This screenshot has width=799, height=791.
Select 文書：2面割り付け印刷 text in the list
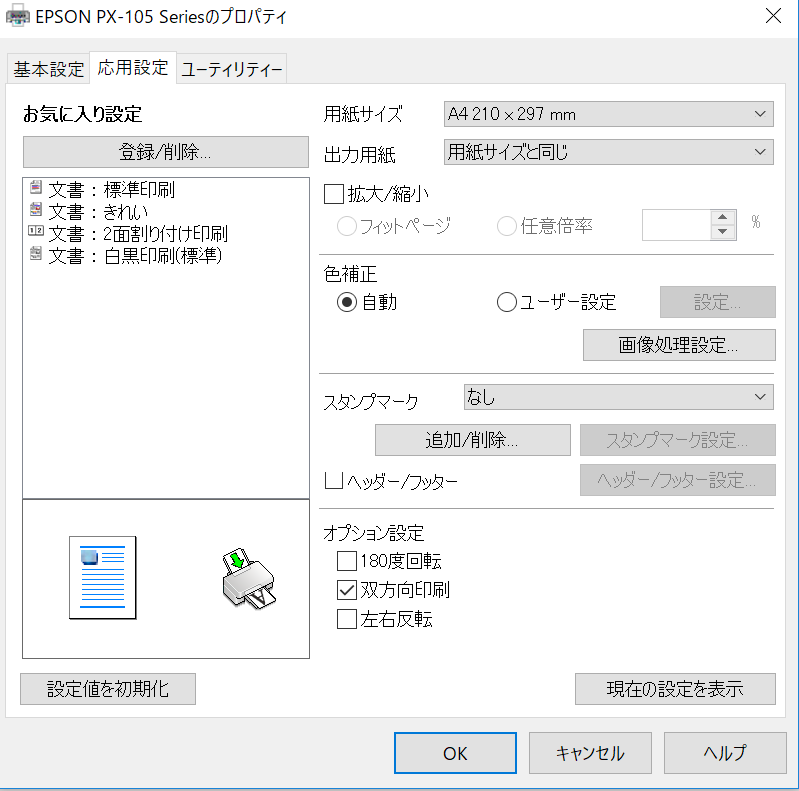point(138,234)
